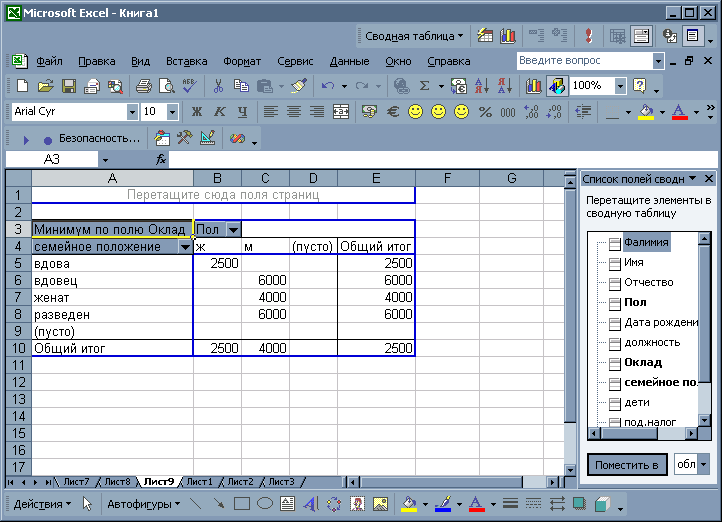The height and width of the screenshot is (522, 722).
Task: Open Chart Wizard on standard toolbar
Action: (x=534, y=86)
